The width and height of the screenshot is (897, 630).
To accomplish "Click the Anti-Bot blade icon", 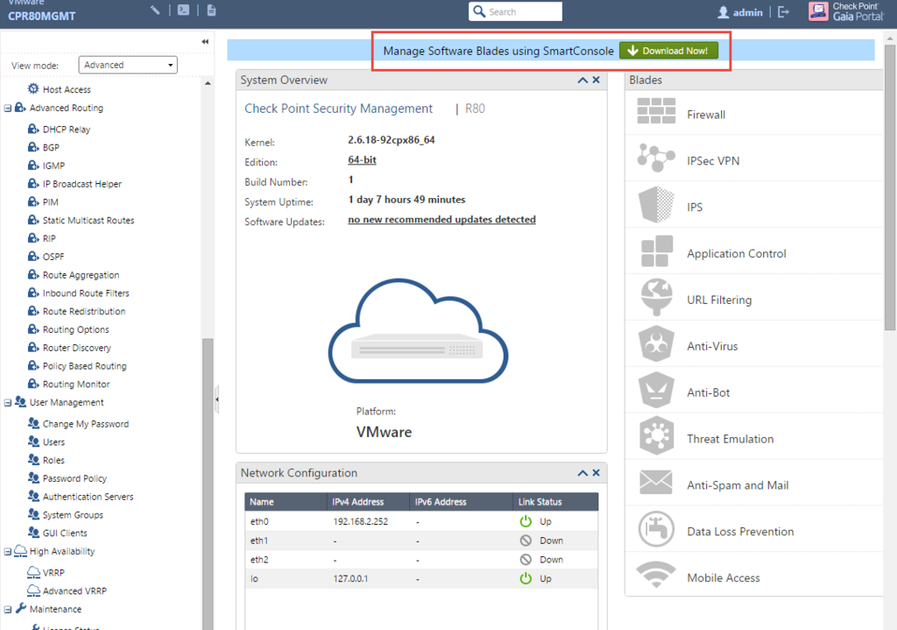I will (656, 390).
